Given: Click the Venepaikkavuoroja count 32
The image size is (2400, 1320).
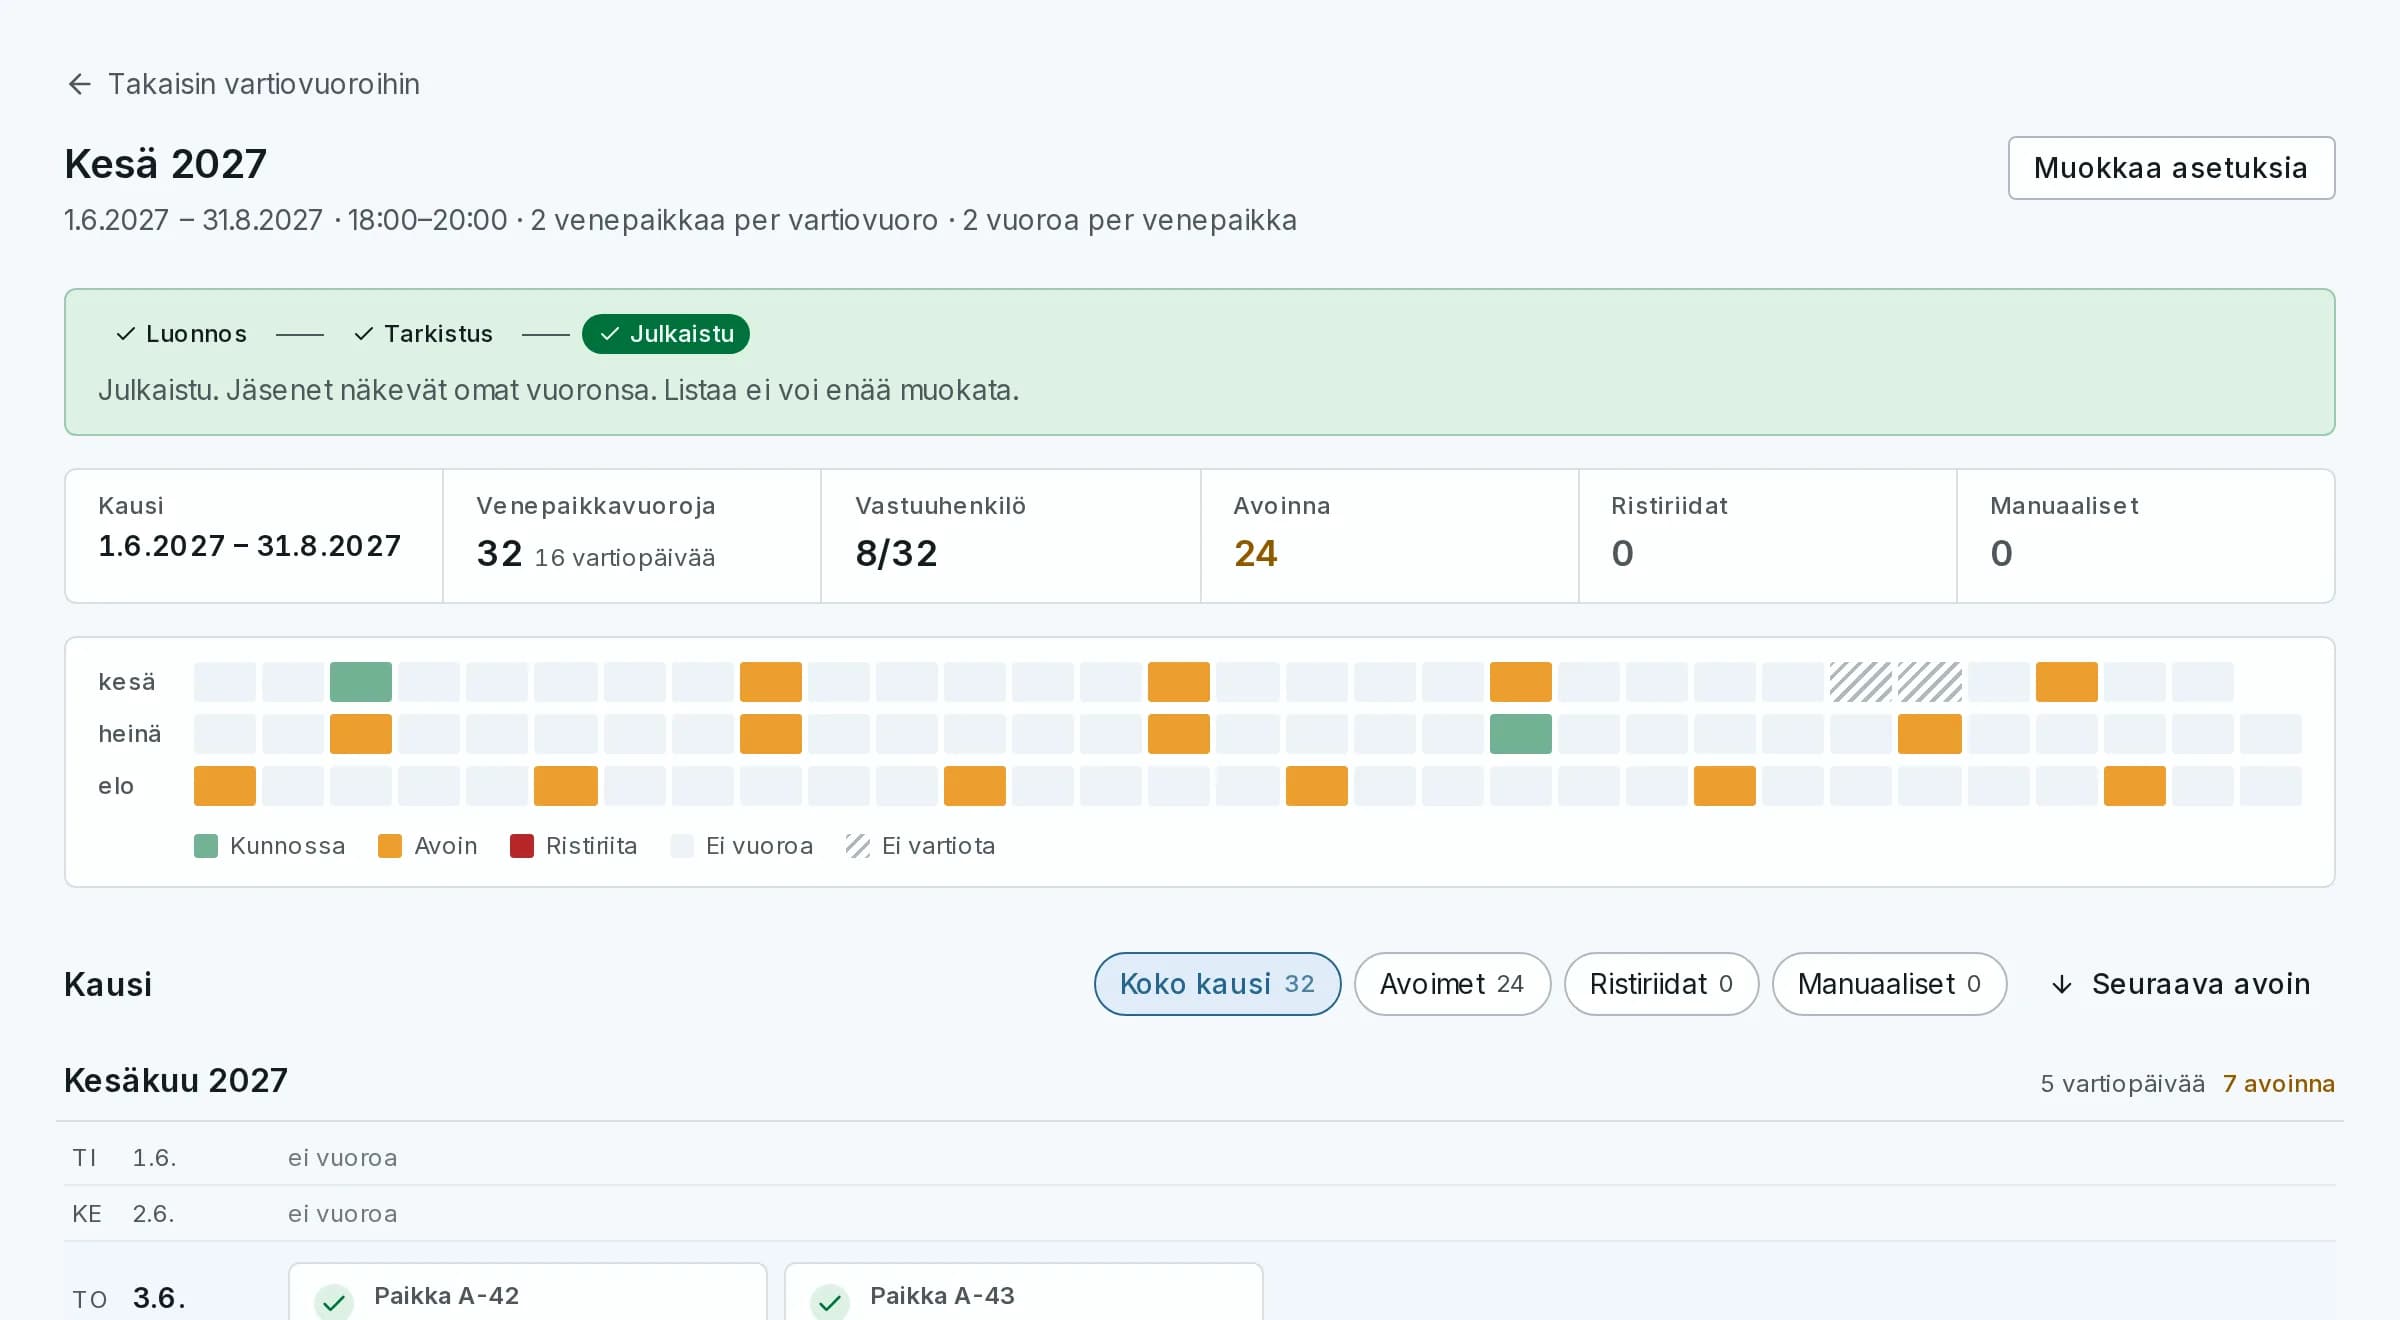Looking at the screenshot, I should pyautogui.click(x=500, y=553).
